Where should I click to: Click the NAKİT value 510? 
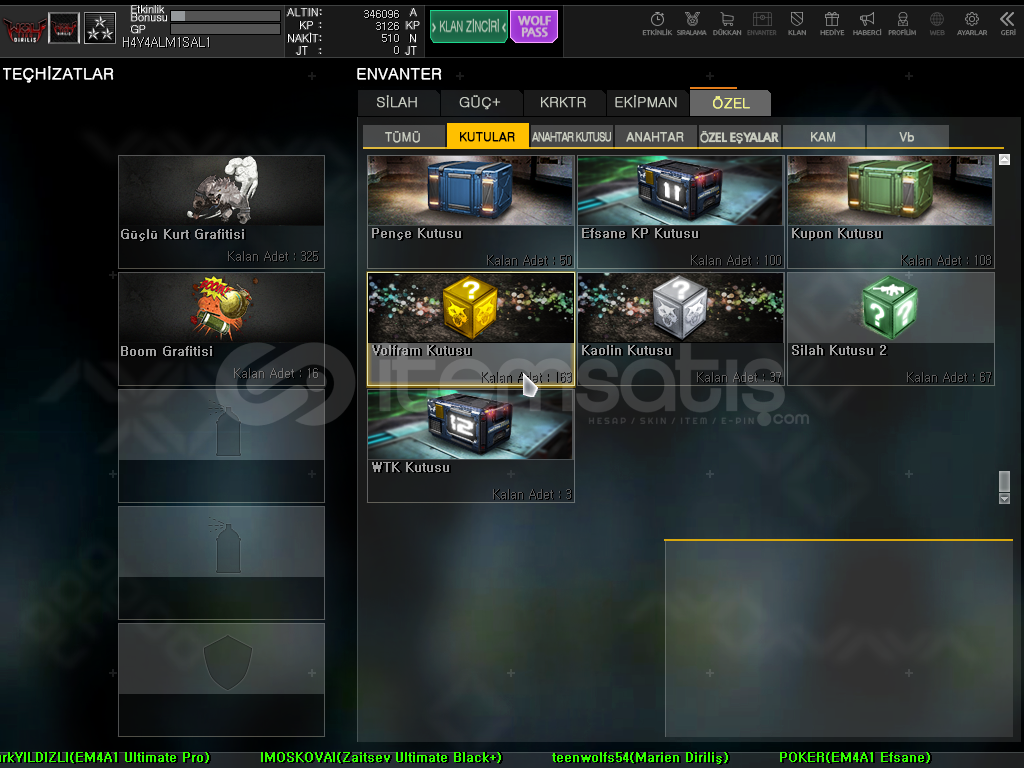pyautogui.click(x=390, y=39)
